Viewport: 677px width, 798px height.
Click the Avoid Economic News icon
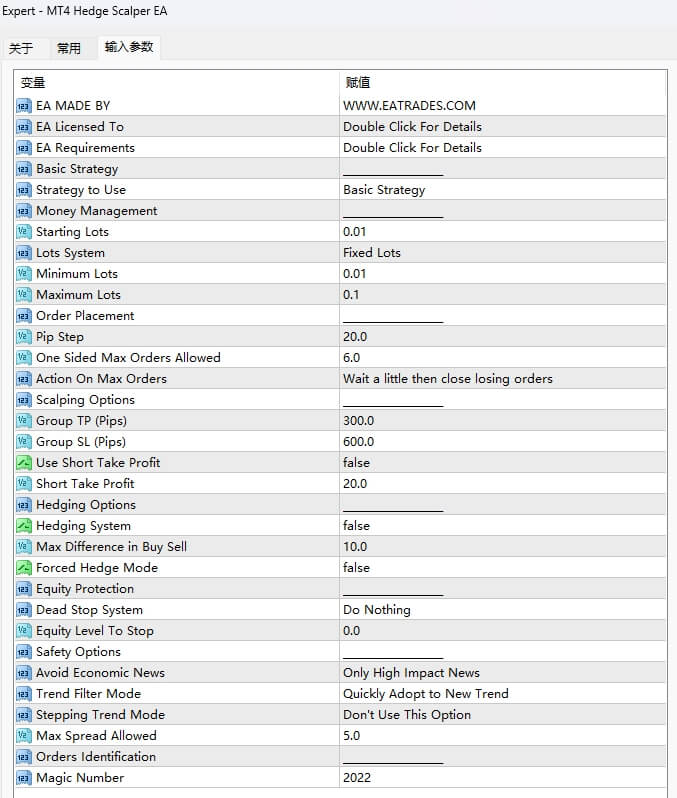coord(24,673)
